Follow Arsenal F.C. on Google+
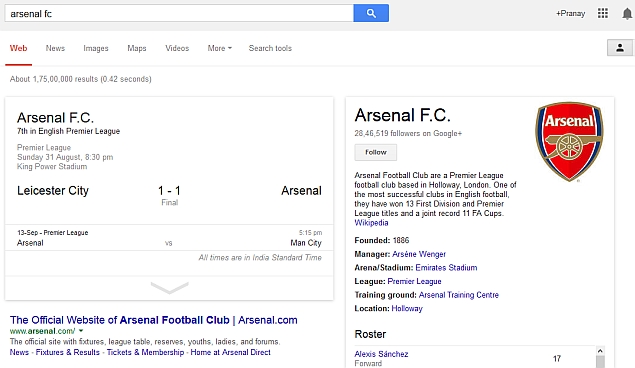This screenshot has height=368, width=635. tap(375, 152)
